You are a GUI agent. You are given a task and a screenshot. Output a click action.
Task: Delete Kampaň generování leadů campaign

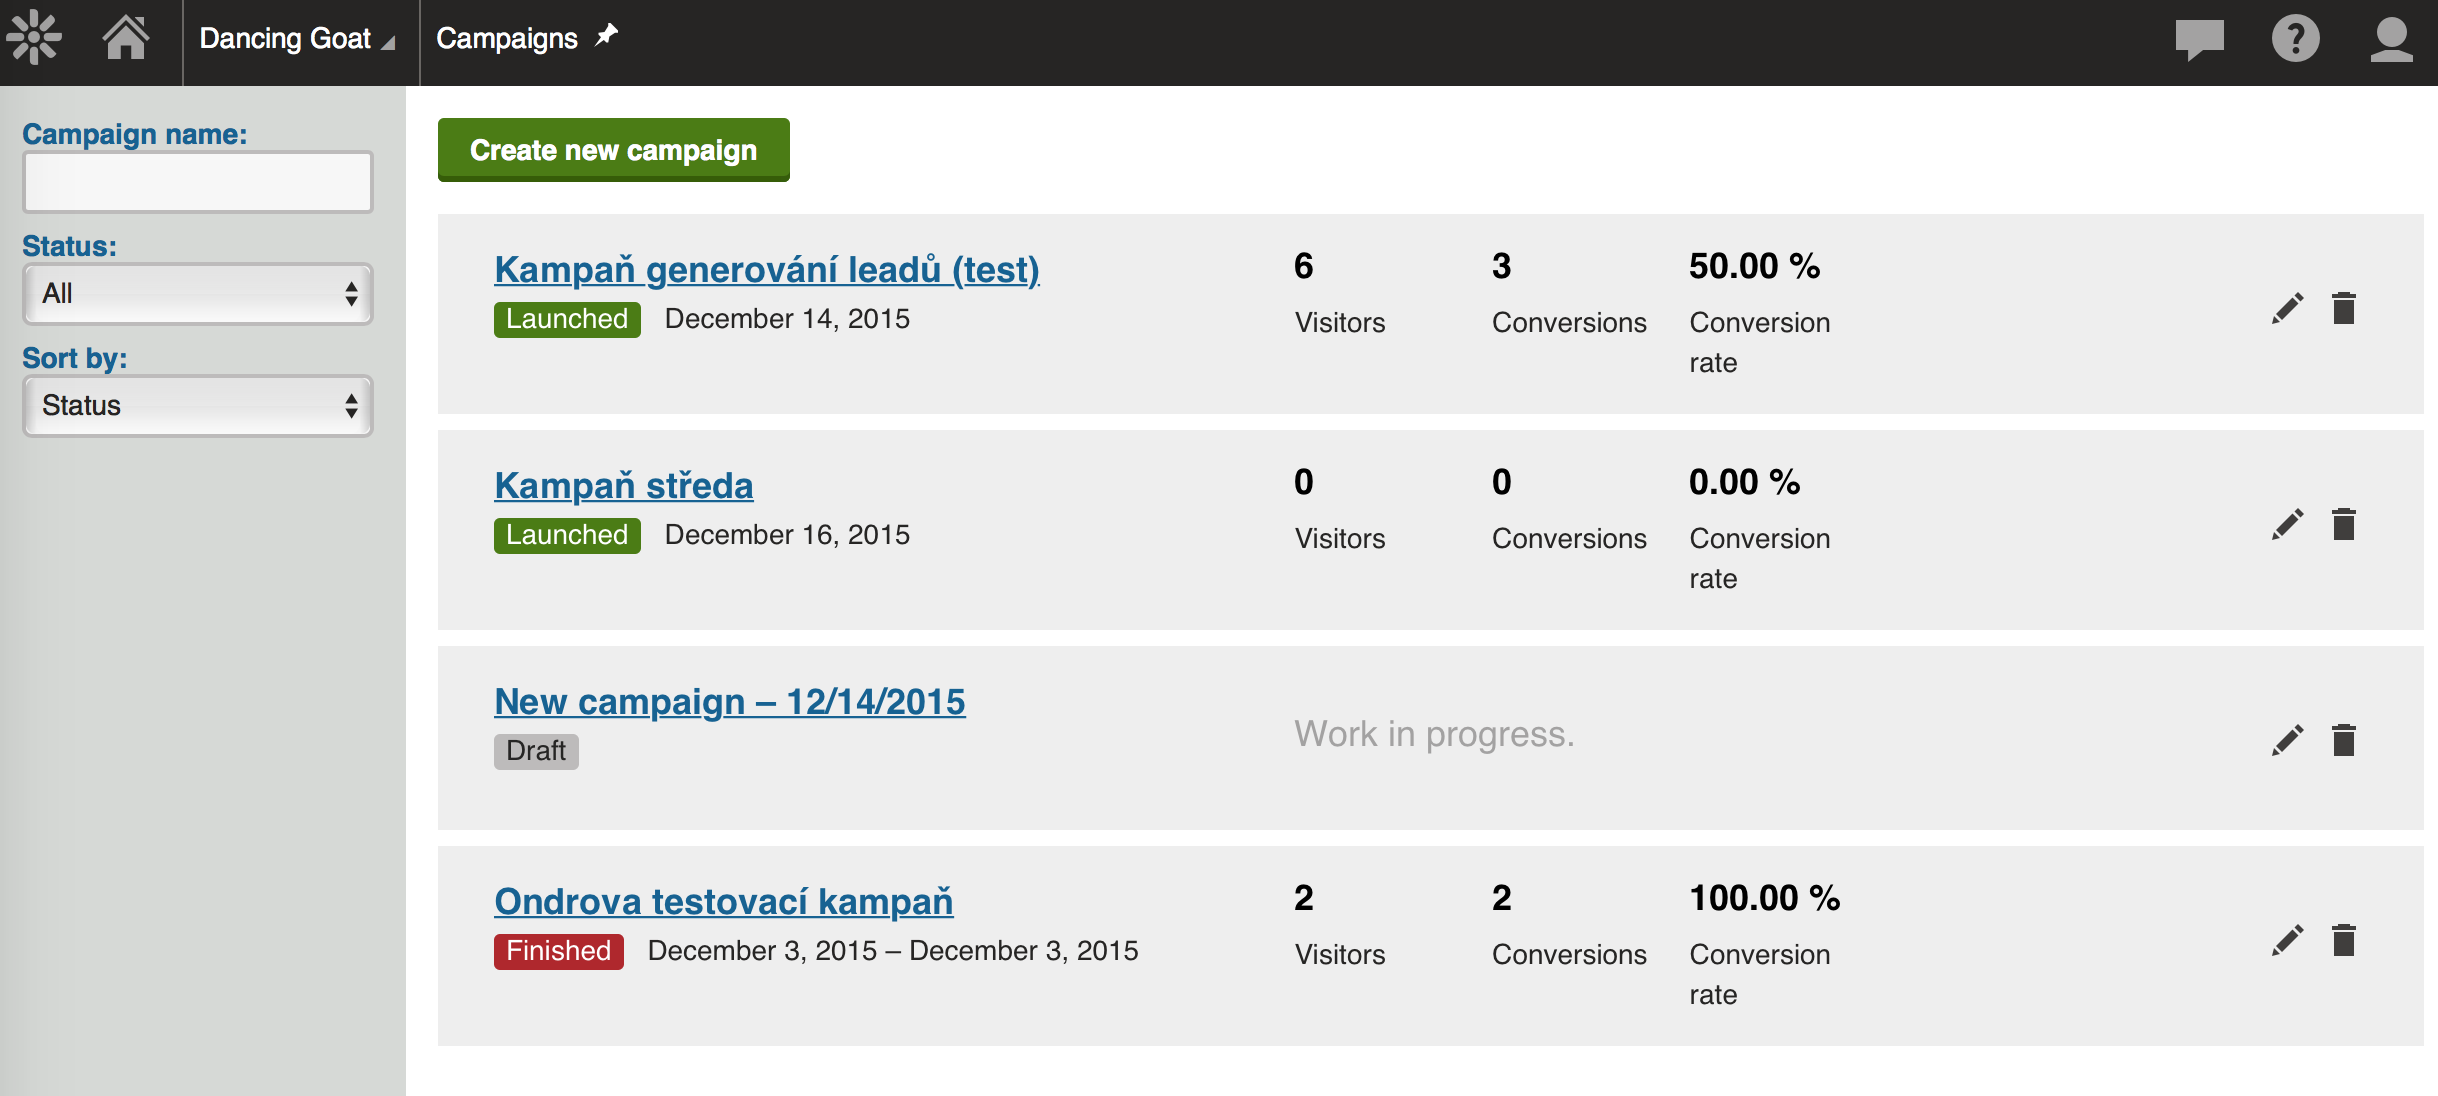(2344, 309)
